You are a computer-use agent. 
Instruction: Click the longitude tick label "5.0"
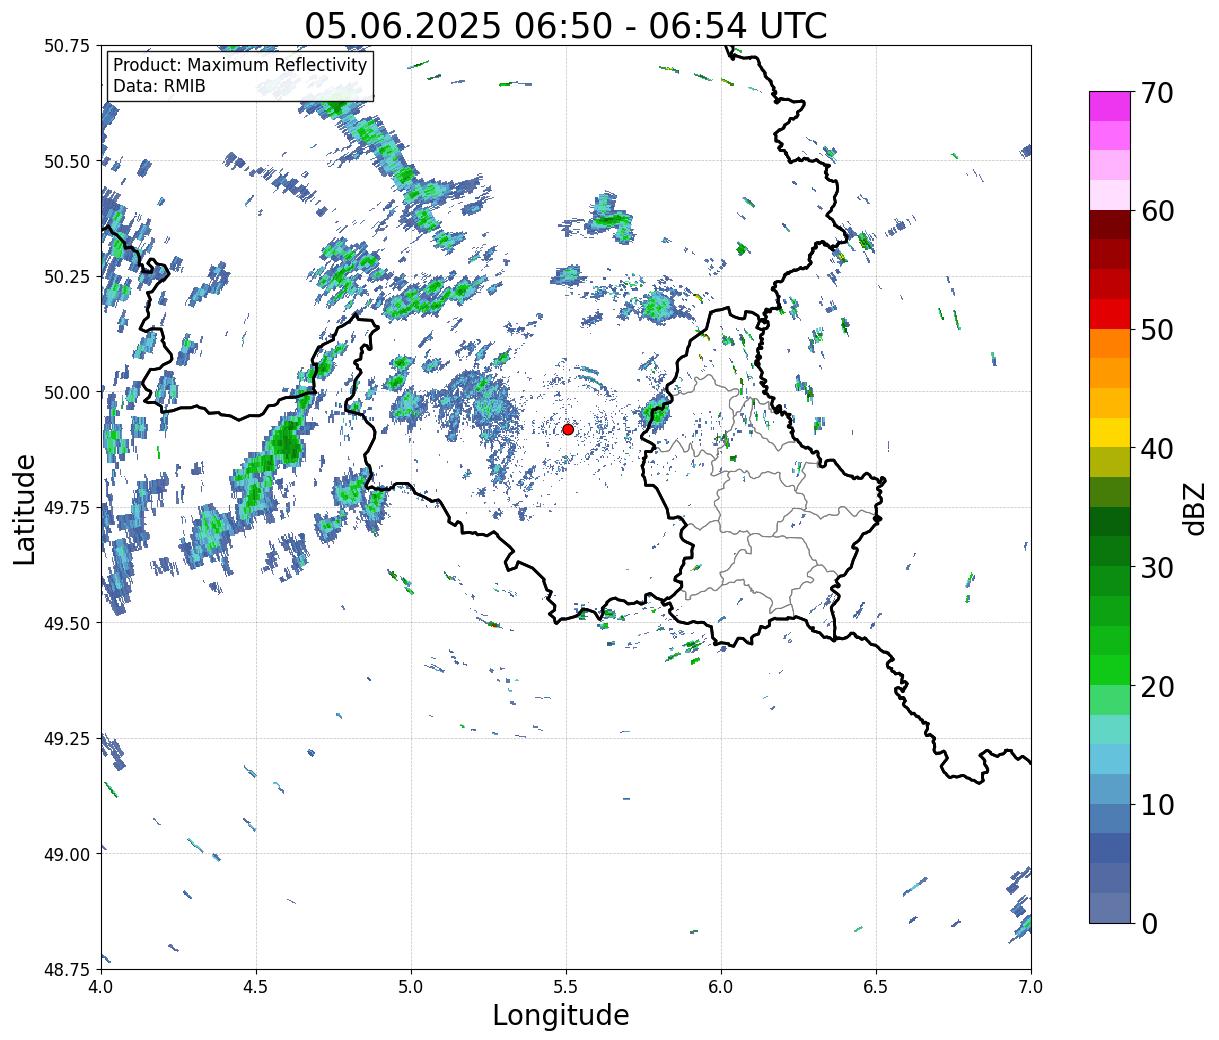click(411, 987)
